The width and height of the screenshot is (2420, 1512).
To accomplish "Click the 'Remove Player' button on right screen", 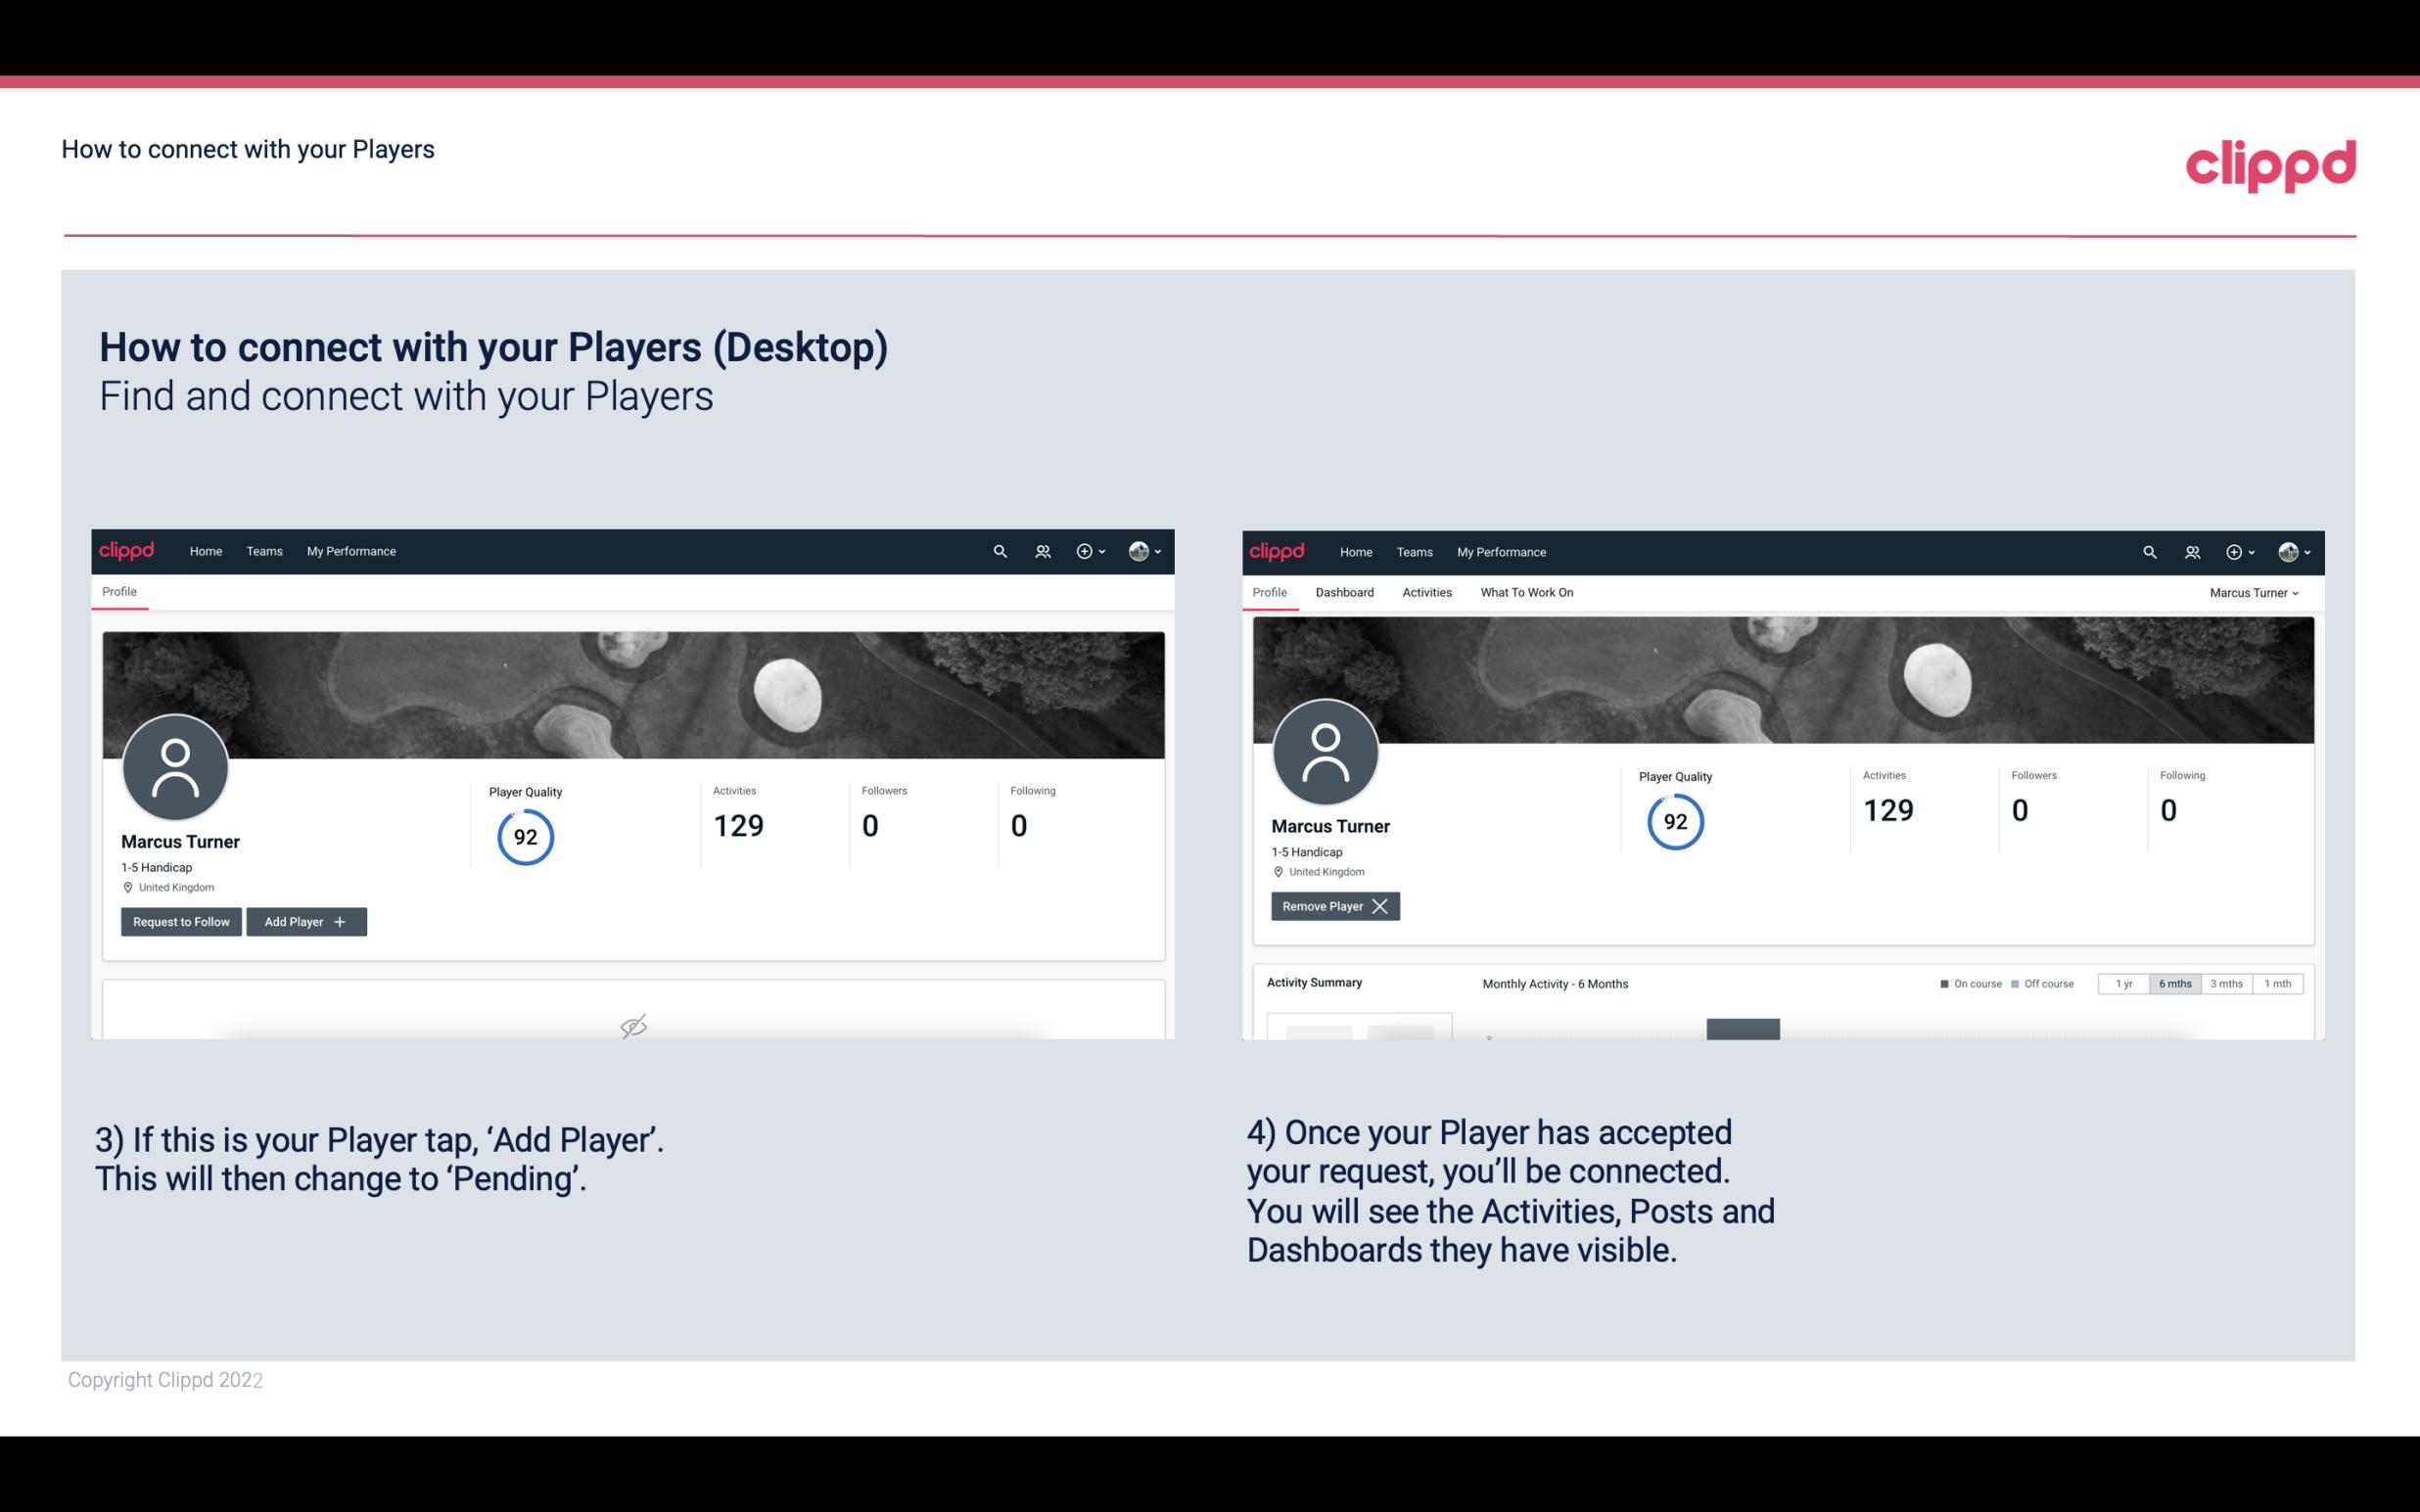I will click(x=1332, y=906).
